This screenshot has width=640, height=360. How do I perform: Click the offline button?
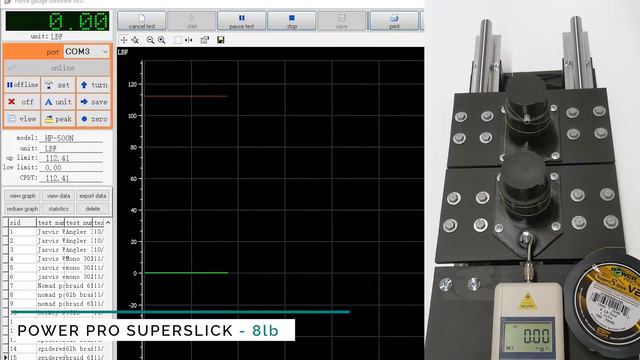pos(22,85)
